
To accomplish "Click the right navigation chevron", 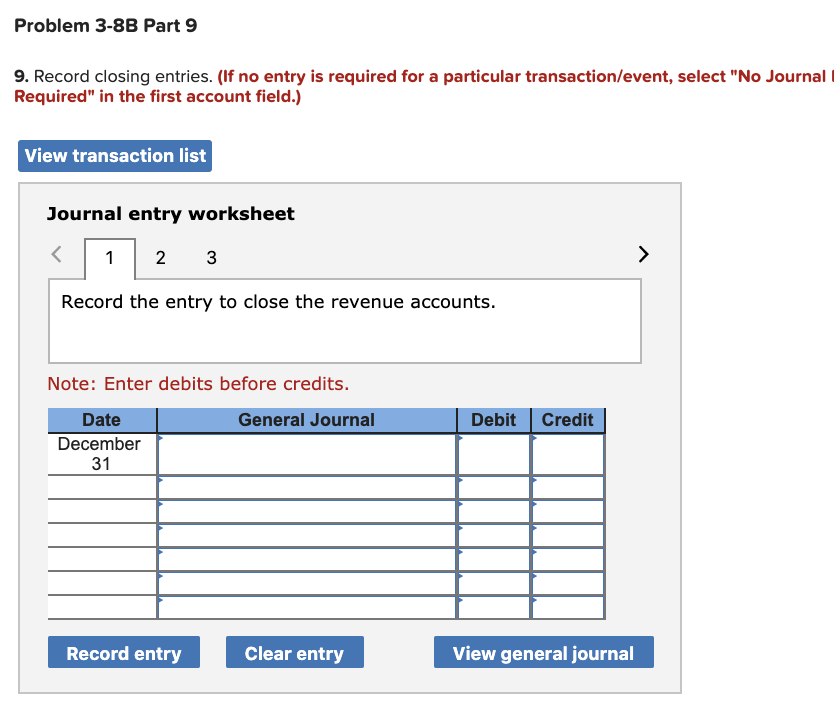I will point(642,254).
